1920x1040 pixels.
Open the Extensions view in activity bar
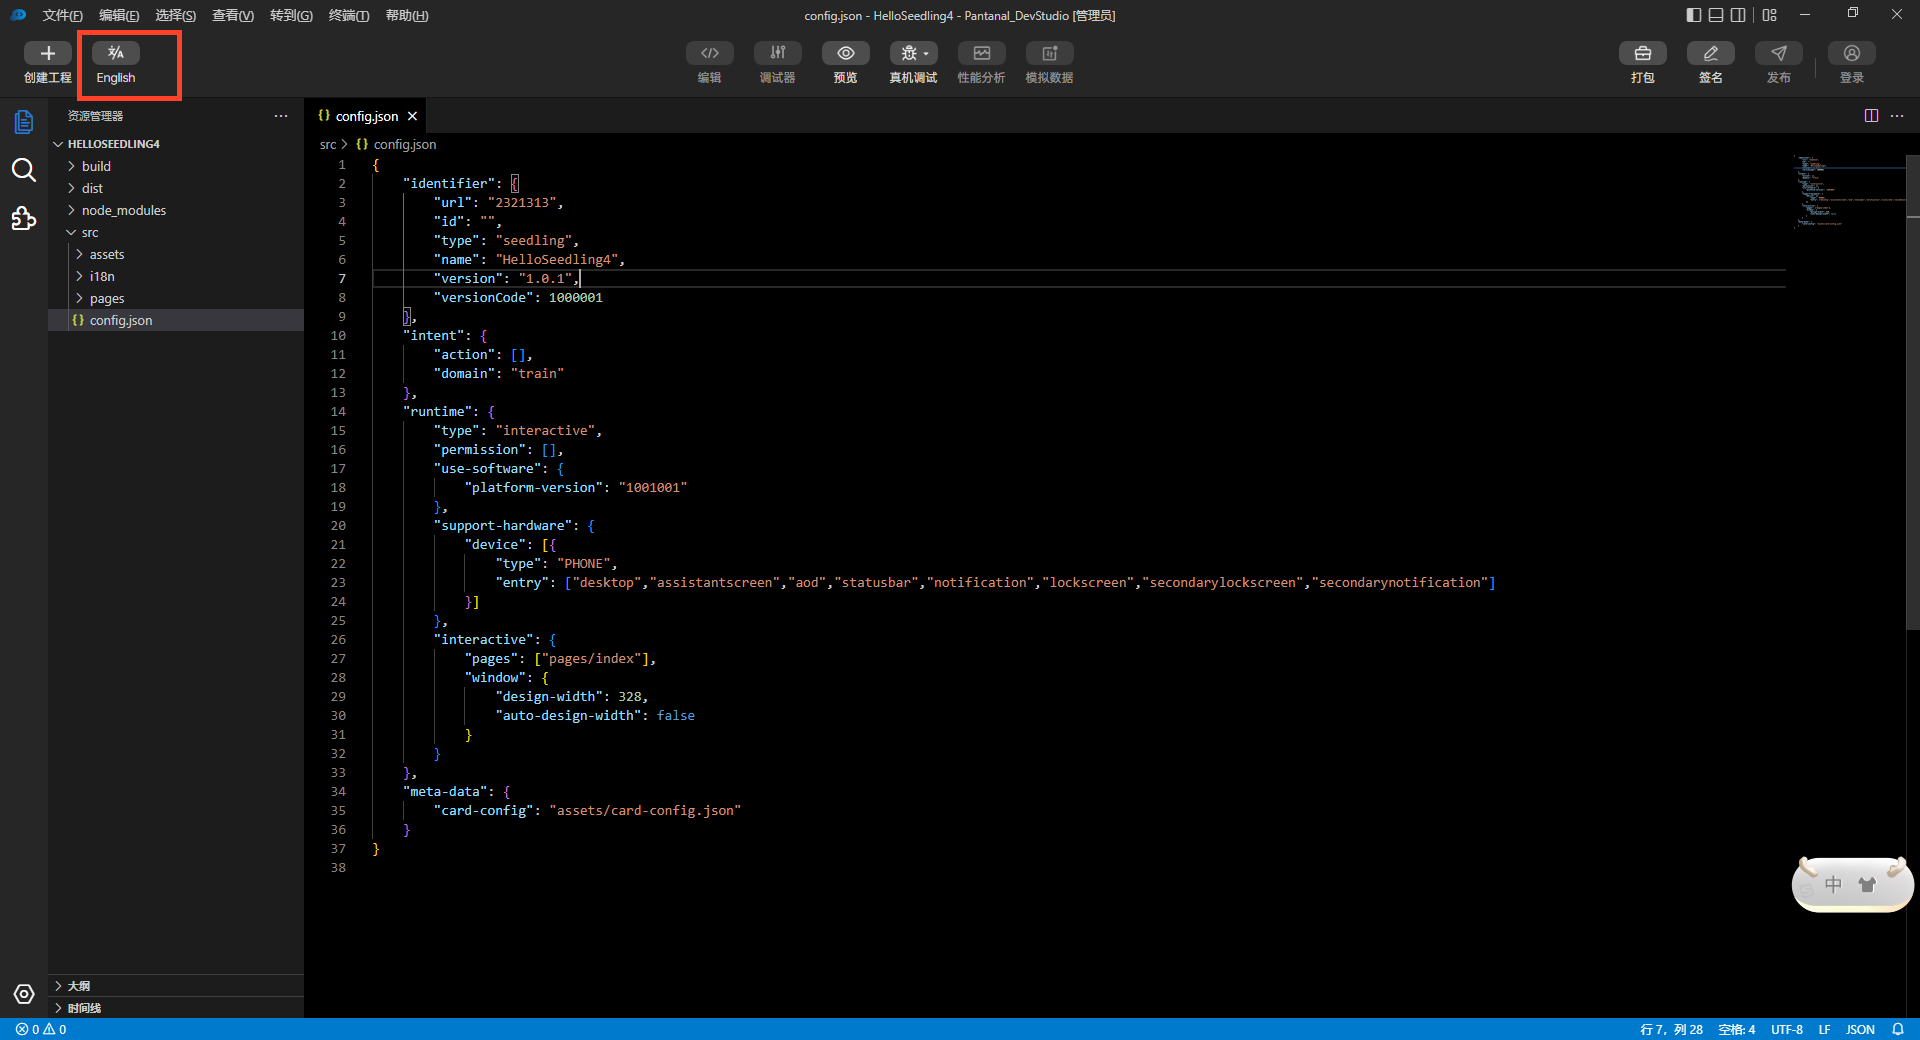click(x=24, y=218)
